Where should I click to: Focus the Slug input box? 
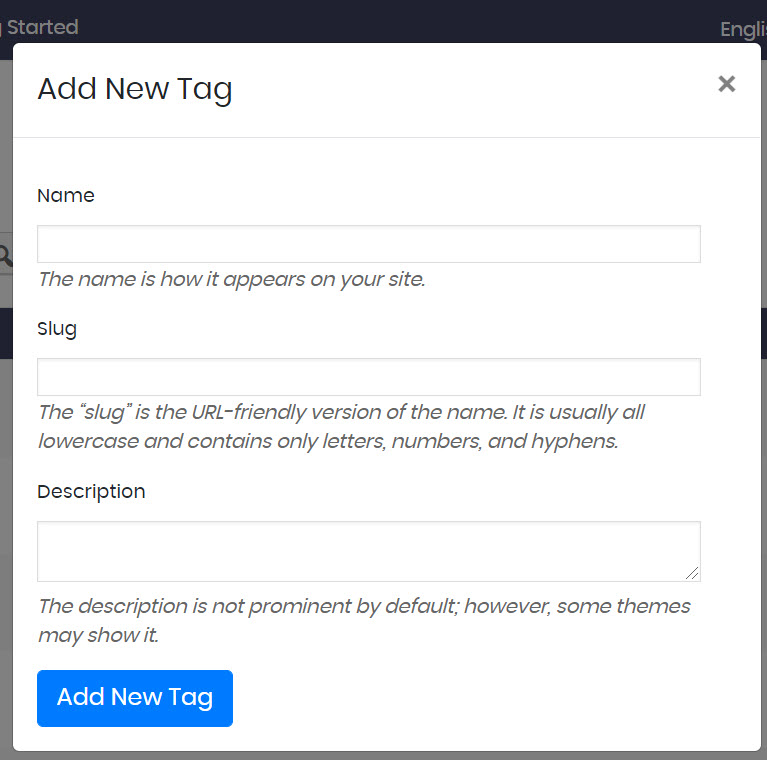368,377
